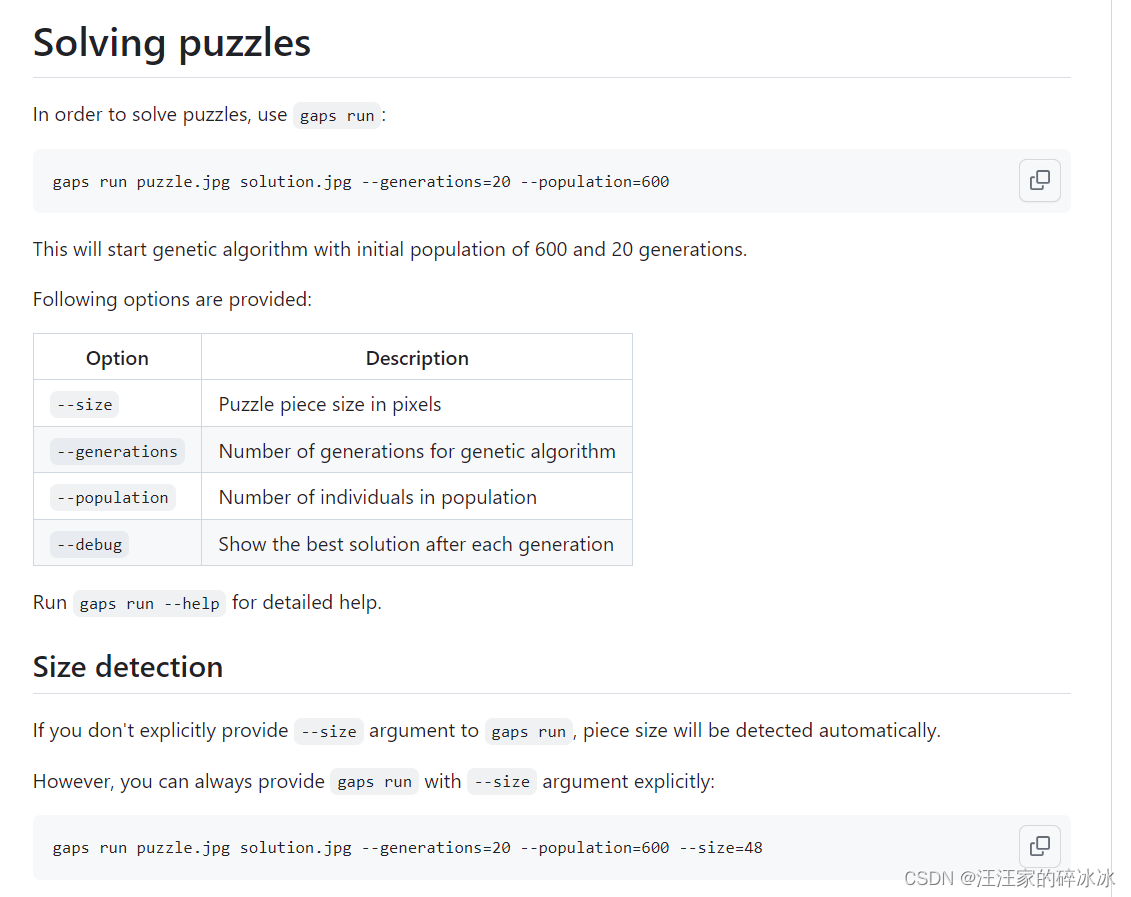Click the Solving puzzles heading
The image size is (1131, 897).
(172, 43)
